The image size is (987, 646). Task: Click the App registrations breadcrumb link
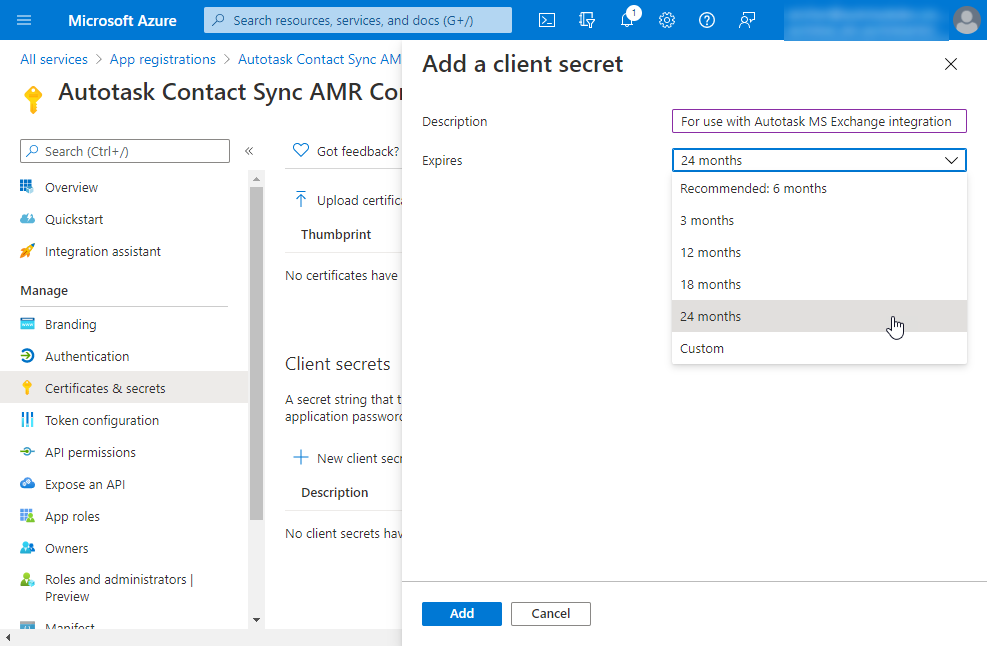tap(162, 59)
